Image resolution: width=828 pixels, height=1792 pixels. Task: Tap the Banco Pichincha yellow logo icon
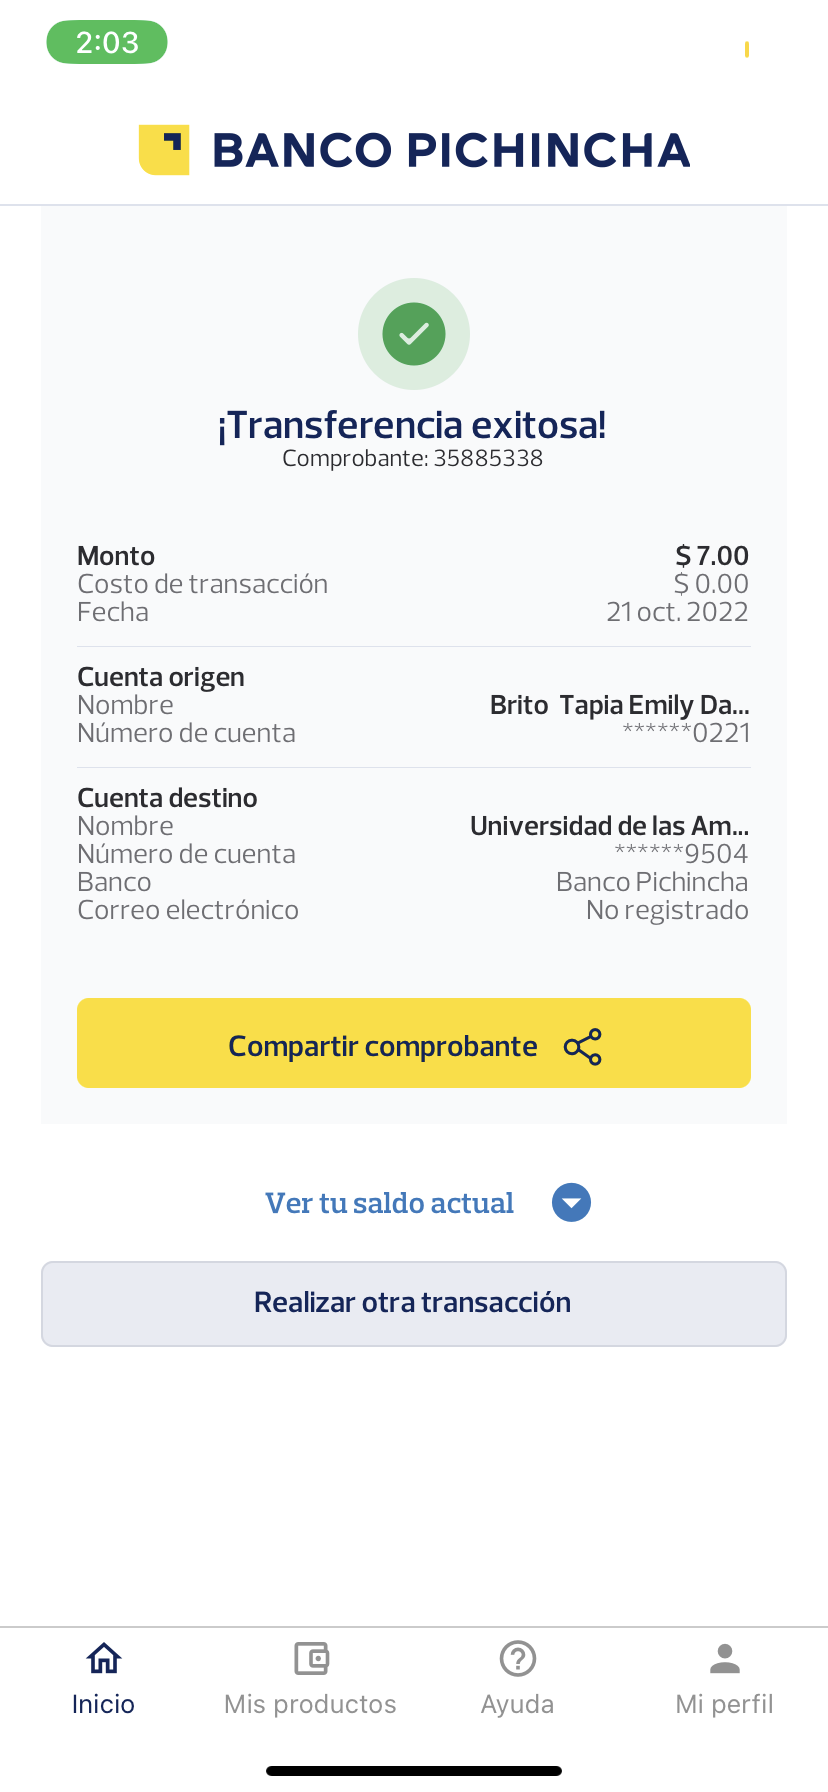(164, 150)
